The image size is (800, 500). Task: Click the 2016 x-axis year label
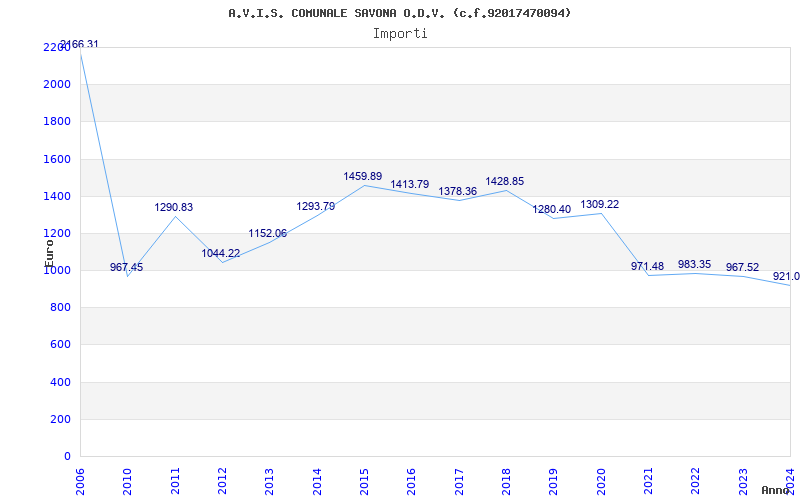coord(412,482)
